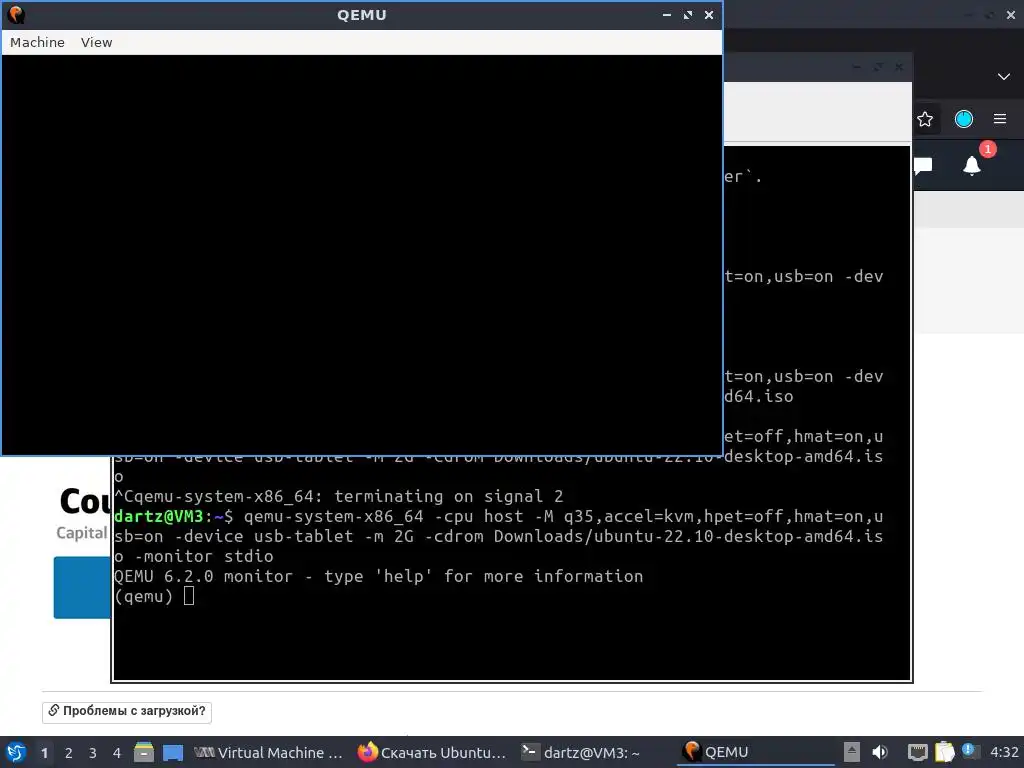The image size is (1024, 768).
Task: Switch to Firefox 'Скачать Ubuntu' taskbar item
Action: click(x=432, y=752)
